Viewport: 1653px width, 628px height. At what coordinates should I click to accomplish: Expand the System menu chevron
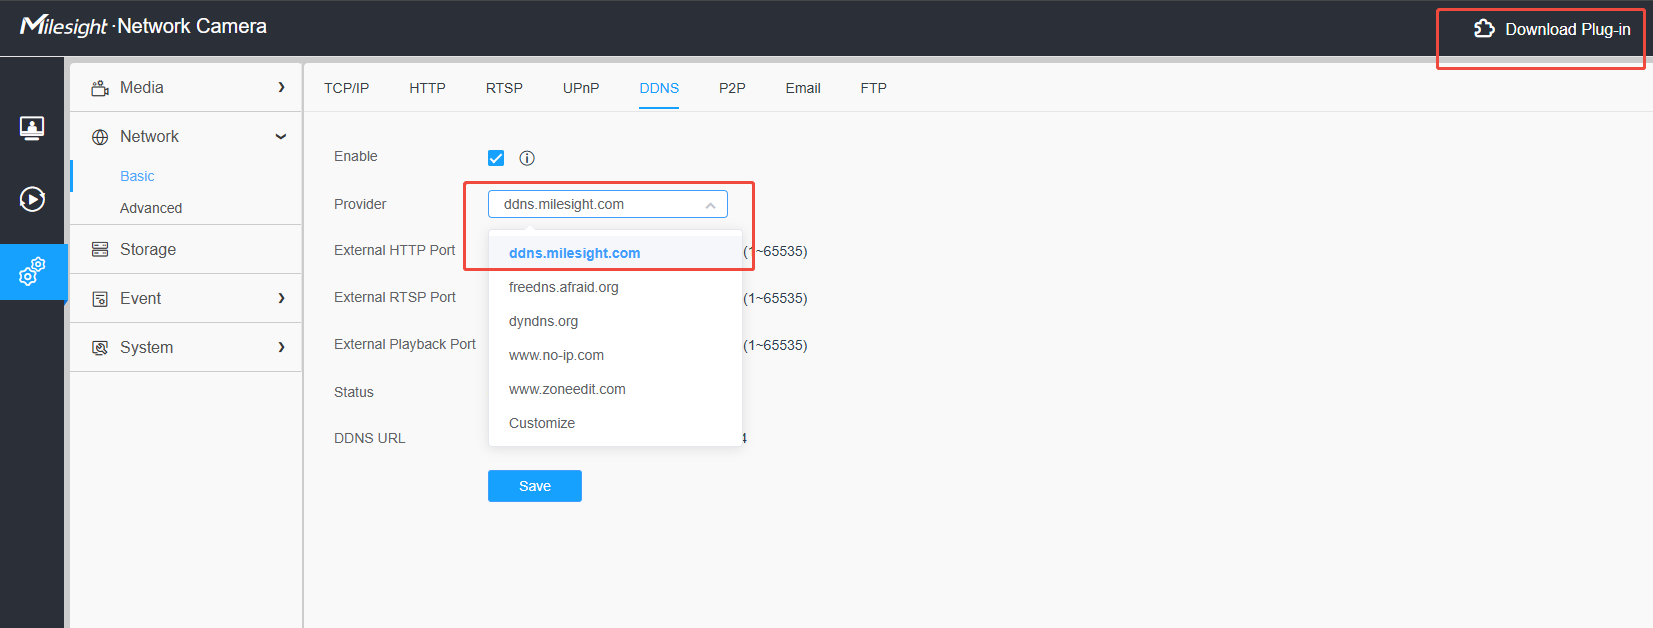click(281, 347)
